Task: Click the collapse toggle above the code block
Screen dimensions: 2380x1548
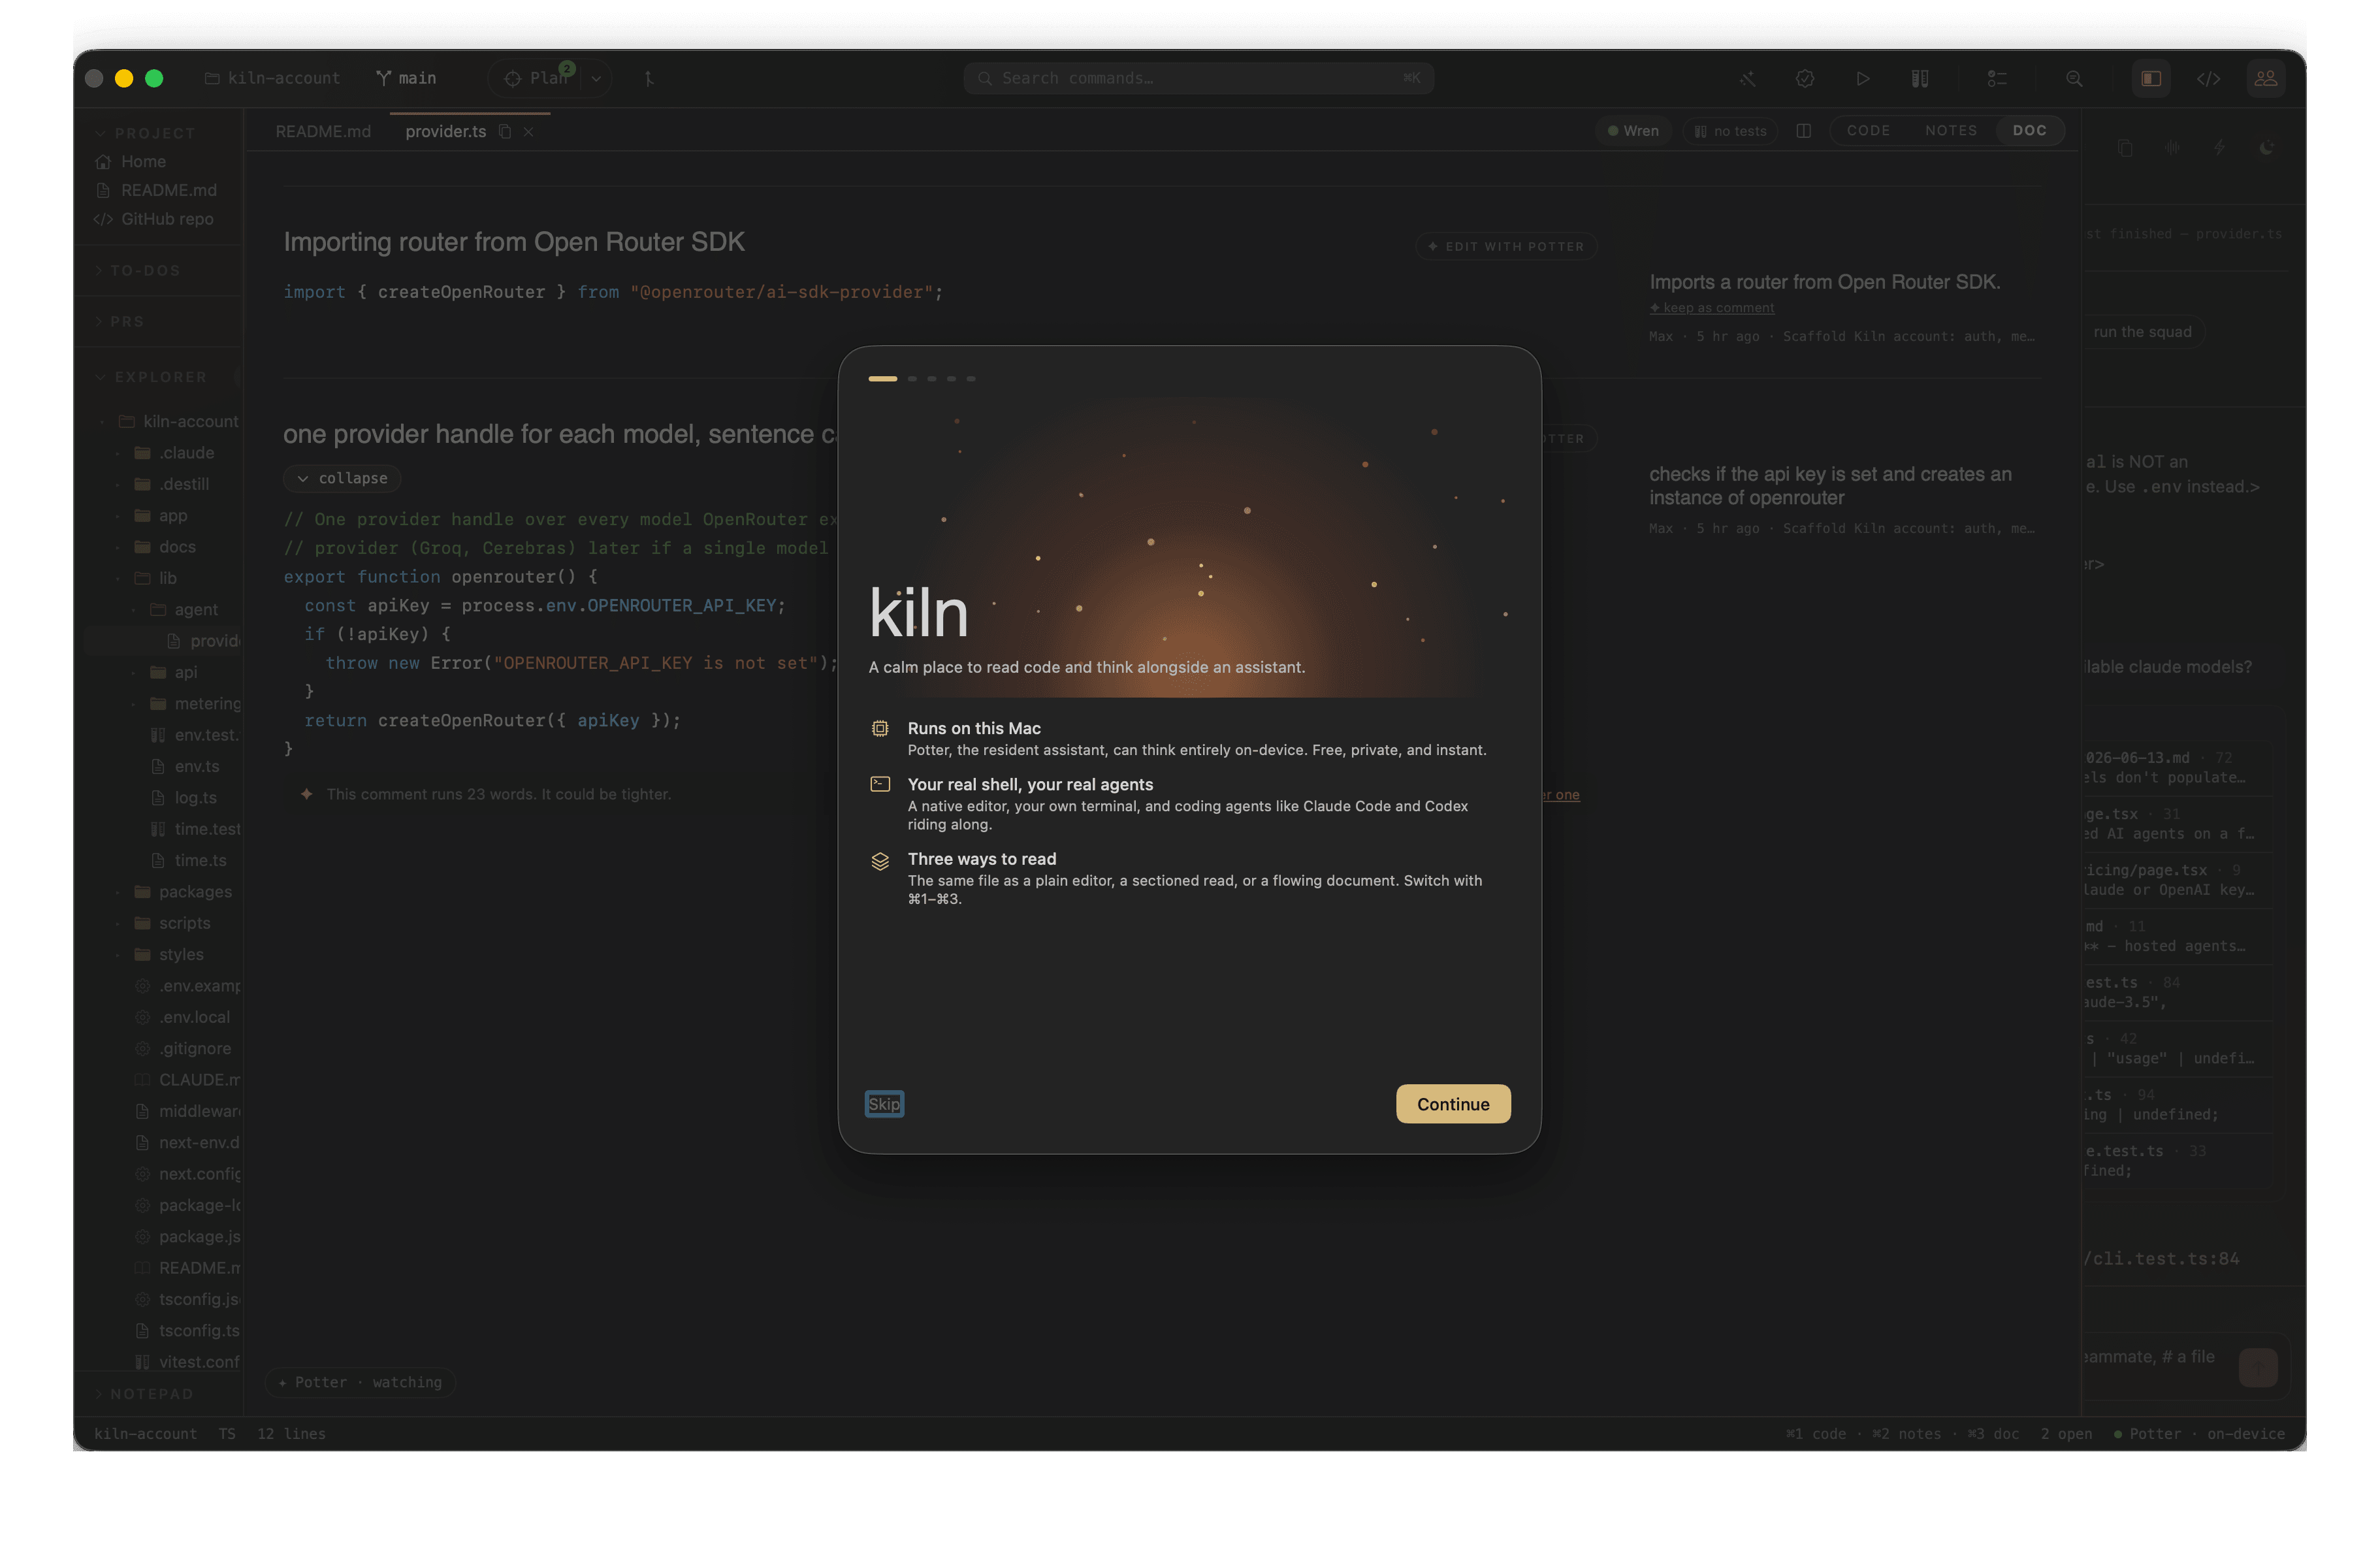Action: click(x=342, y=478)
